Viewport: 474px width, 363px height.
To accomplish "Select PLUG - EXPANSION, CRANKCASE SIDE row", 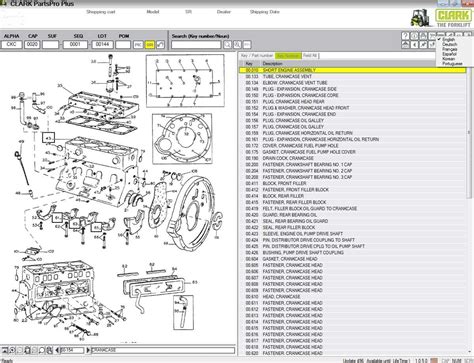I will (x=353, y=89).
